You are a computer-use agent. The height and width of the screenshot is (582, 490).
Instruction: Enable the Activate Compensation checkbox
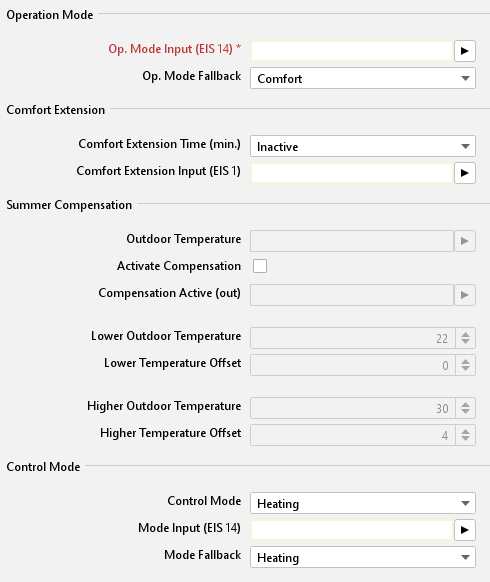(260, 266)
